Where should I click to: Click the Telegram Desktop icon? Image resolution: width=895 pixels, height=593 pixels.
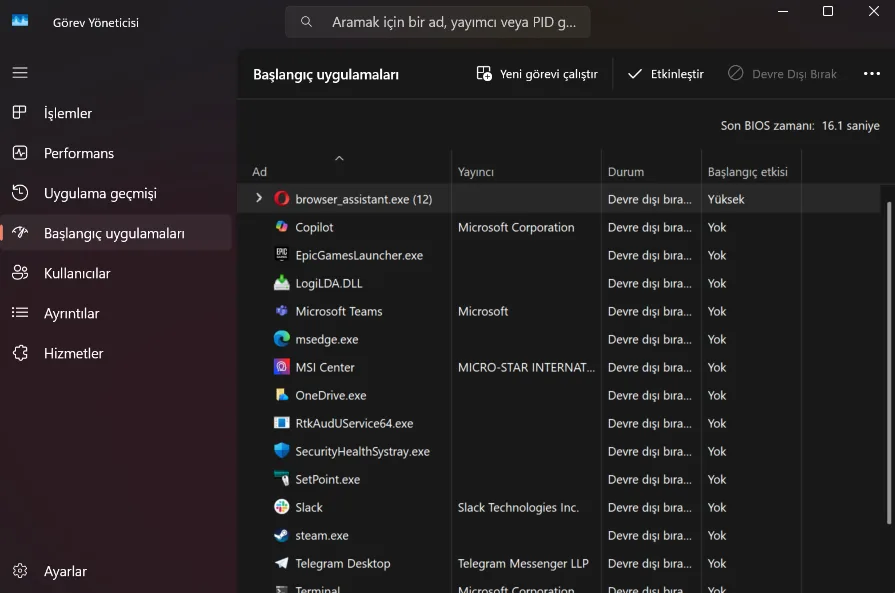point(281,563)
